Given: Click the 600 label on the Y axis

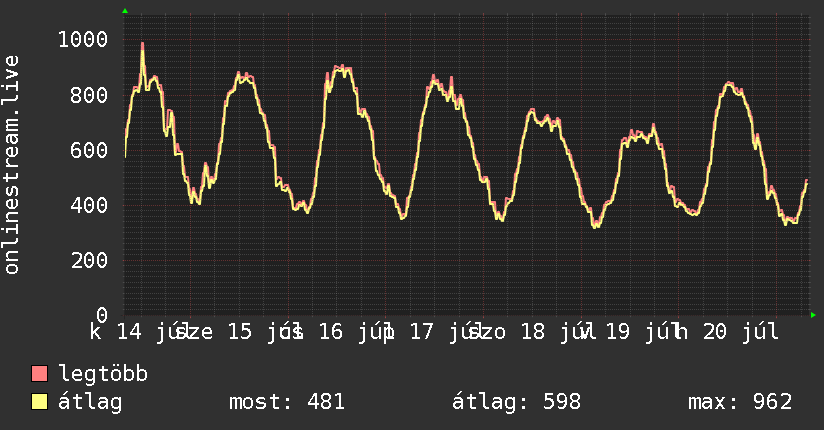Looking at the screenshot, I should tap(89, 150).
